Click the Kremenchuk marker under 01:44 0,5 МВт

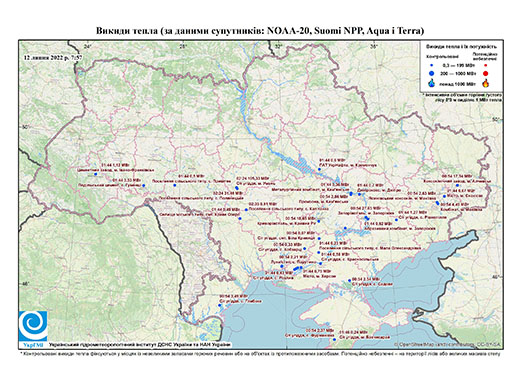[x=319, y=169]
